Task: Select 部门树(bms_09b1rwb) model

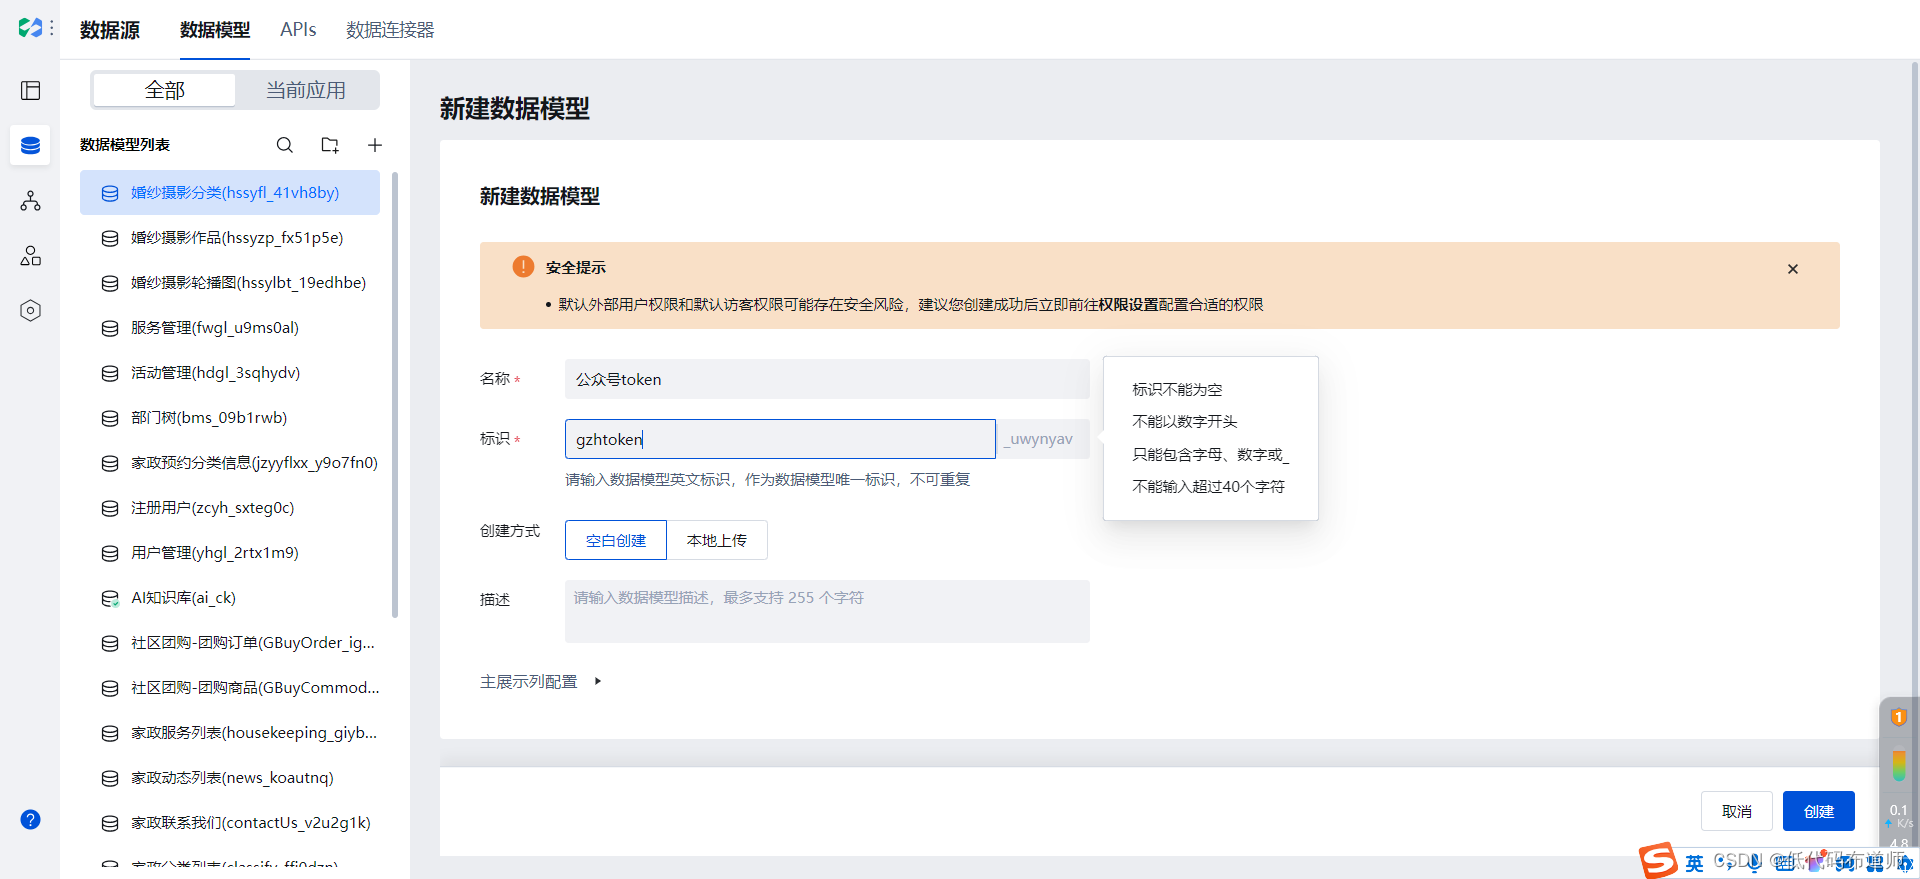Action: tap(230, 418)
